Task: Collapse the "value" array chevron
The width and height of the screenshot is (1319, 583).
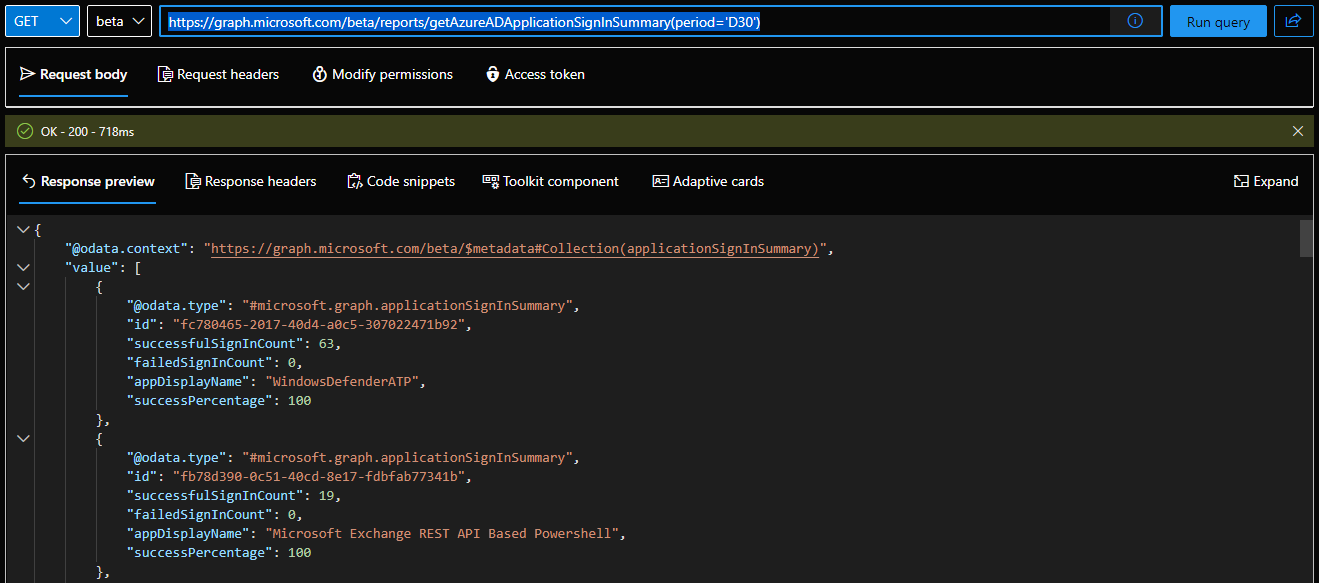Action: point(24,268)
